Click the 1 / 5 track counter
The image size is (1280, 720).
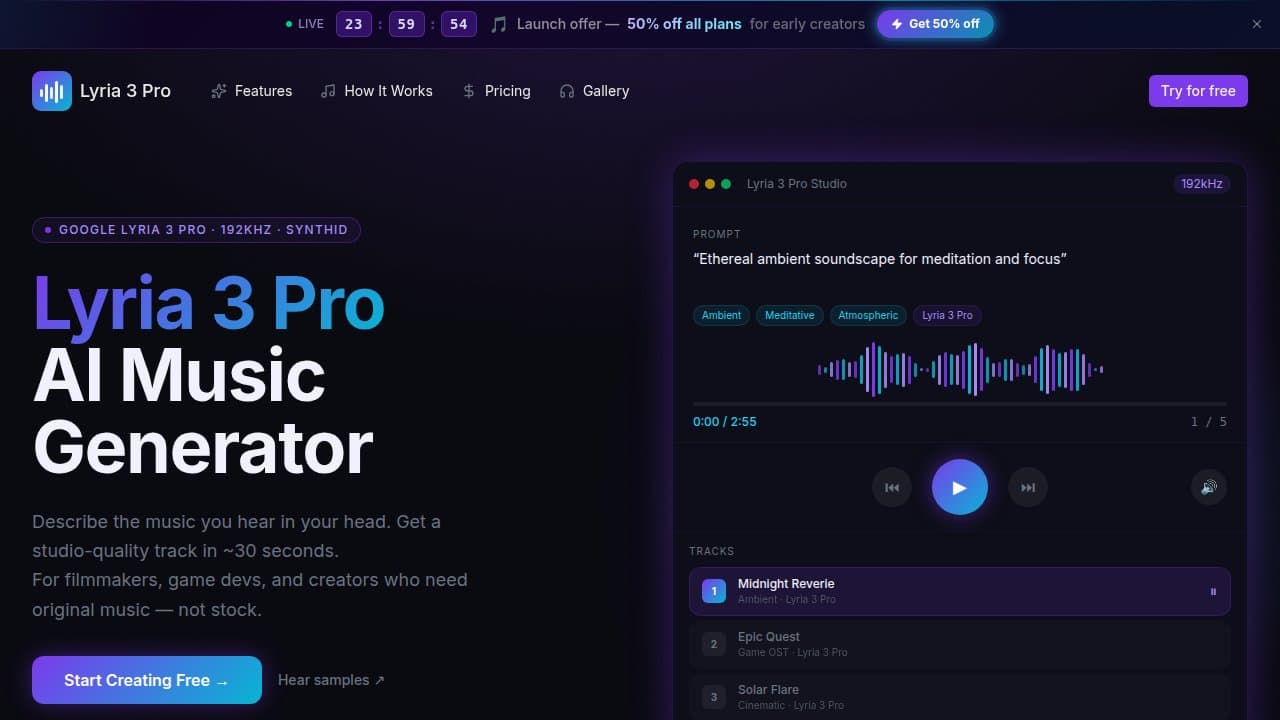click(1209, 422)
